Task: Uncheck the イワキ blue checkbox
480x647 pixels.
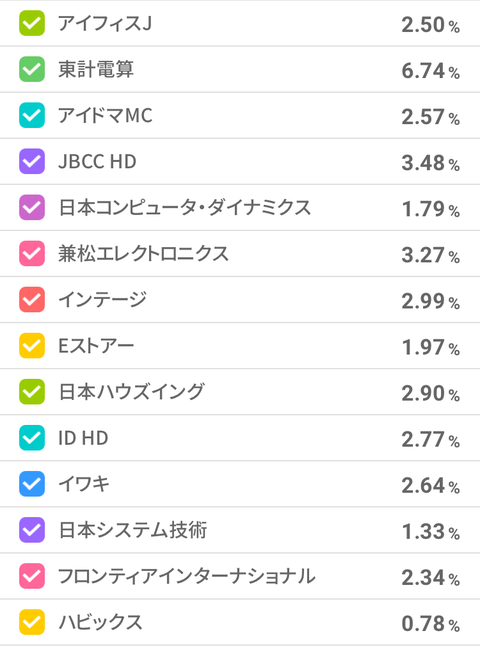Action: 32,484
